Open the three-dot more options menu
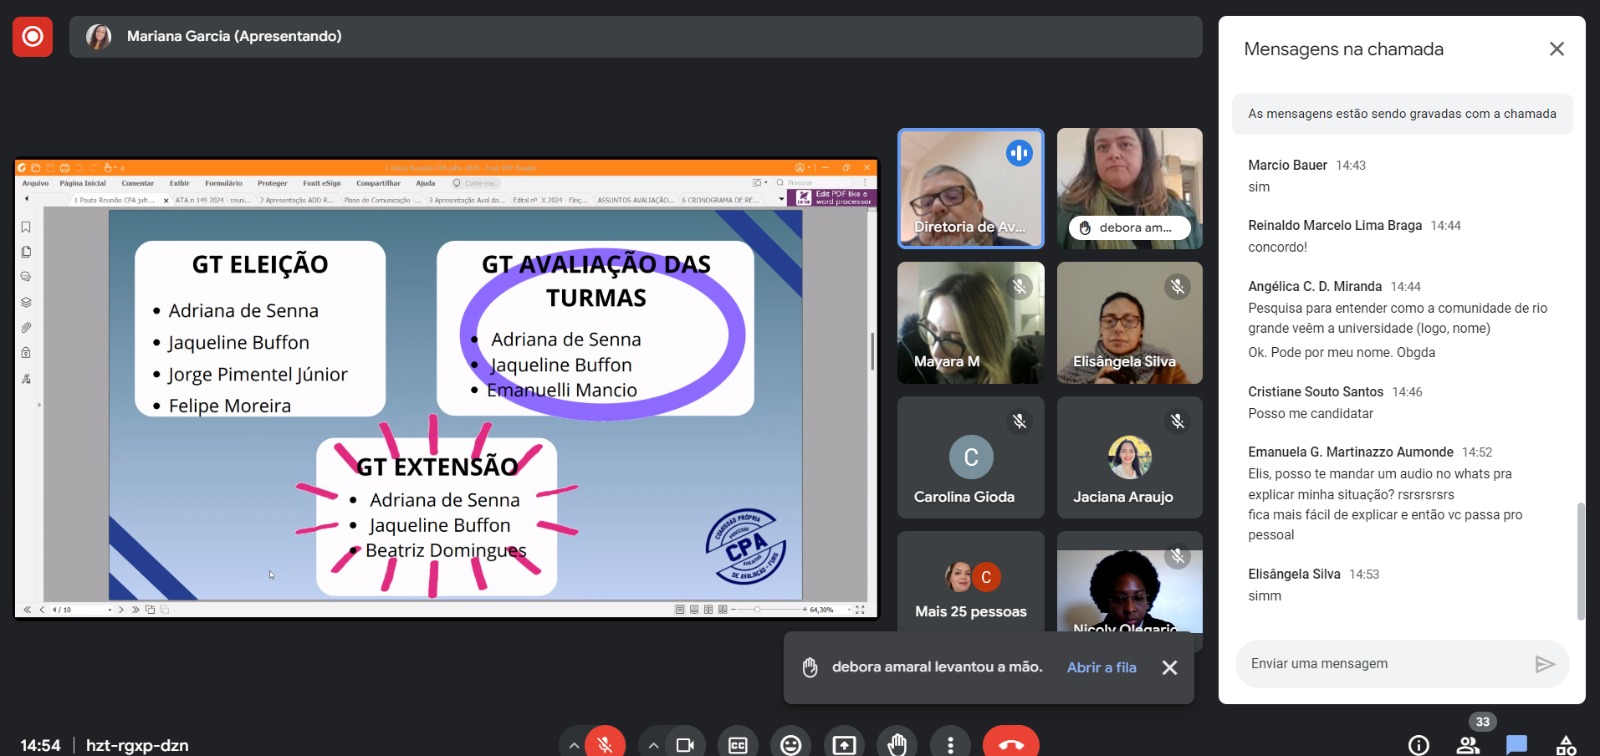Screen dimensions: 1600x756 [x=950, y=744]
